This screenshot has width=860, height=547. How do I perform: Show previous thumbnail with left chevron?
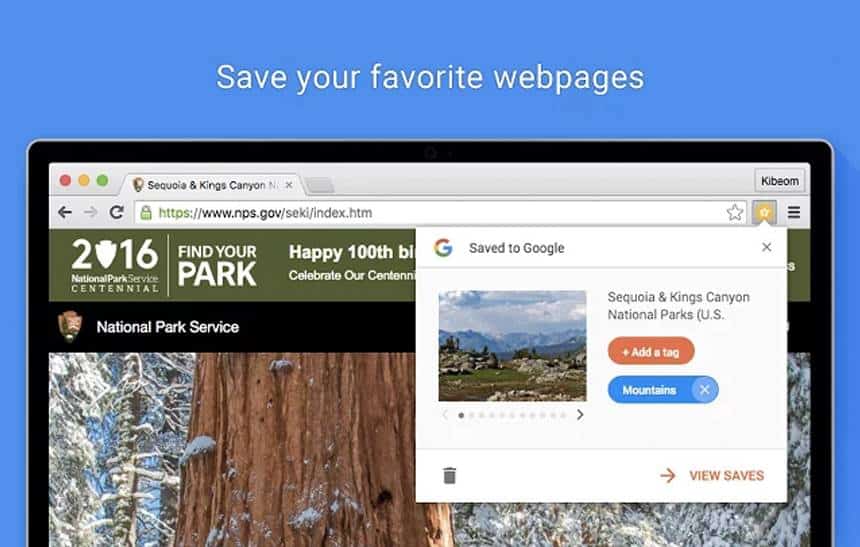coord(445,415)
